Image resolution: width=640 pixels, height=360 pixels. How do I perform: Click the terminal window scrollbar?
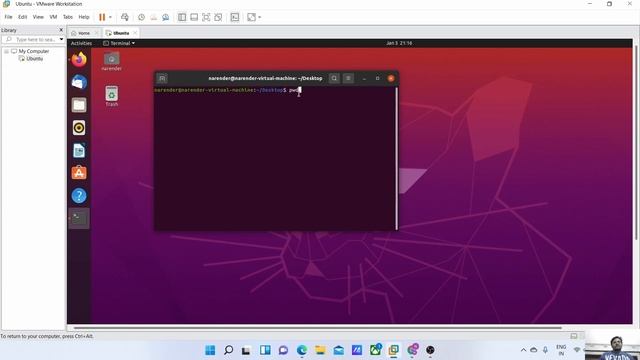point(396,158)
